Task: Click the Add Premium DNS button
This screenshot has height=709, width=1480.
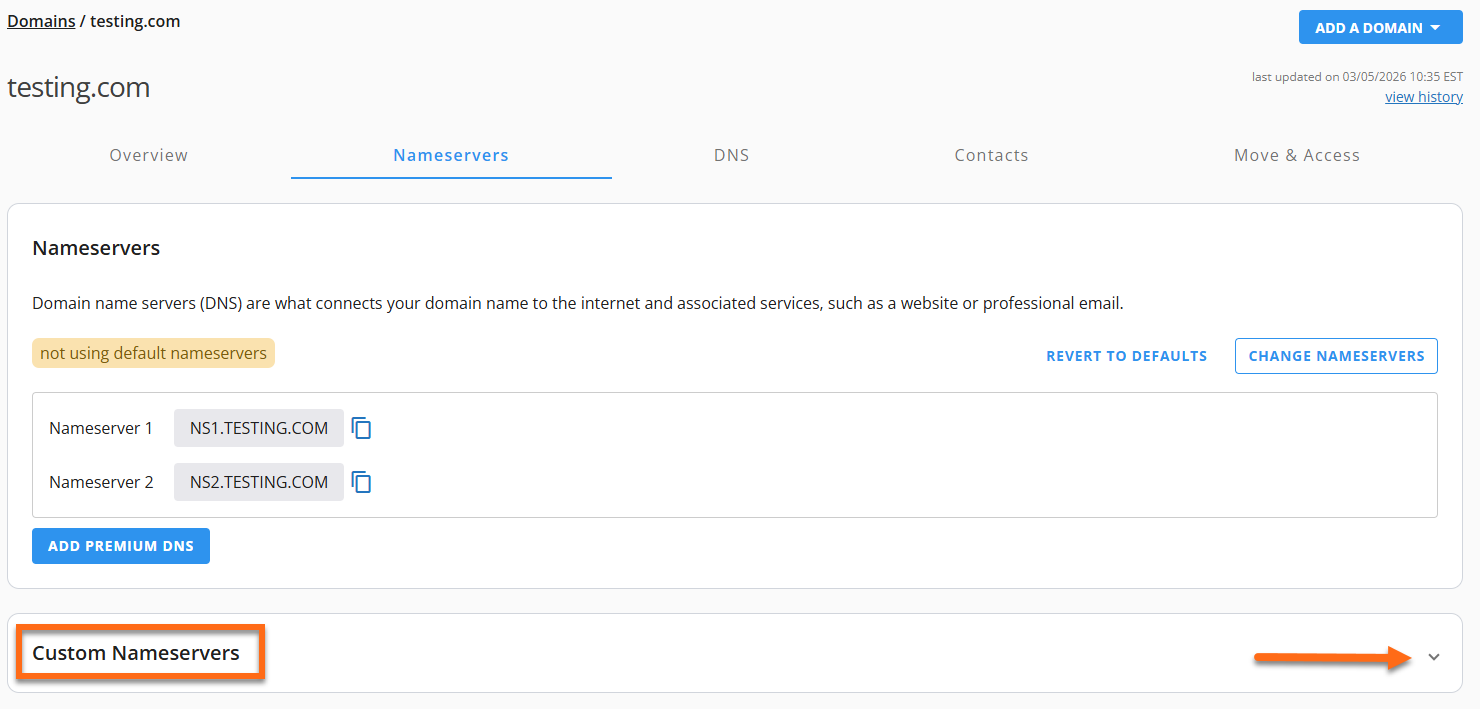Action: click(x=121, y=546)
